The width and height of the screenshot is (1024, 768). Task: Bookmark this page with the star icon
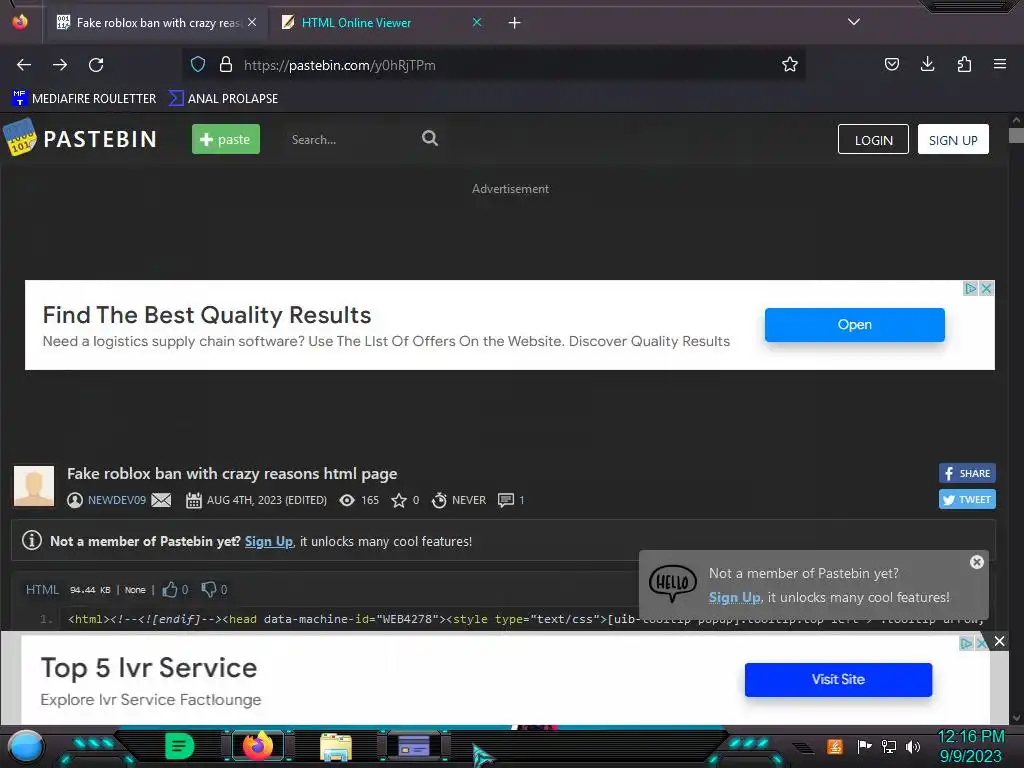click(790, 64)
